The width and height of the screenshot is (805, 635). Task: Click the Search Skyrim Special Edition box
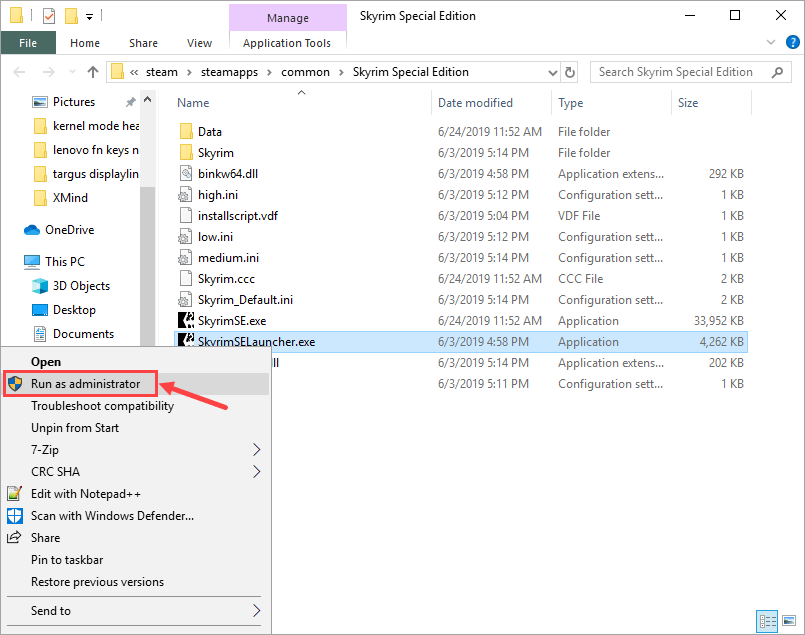coord(680,72)
